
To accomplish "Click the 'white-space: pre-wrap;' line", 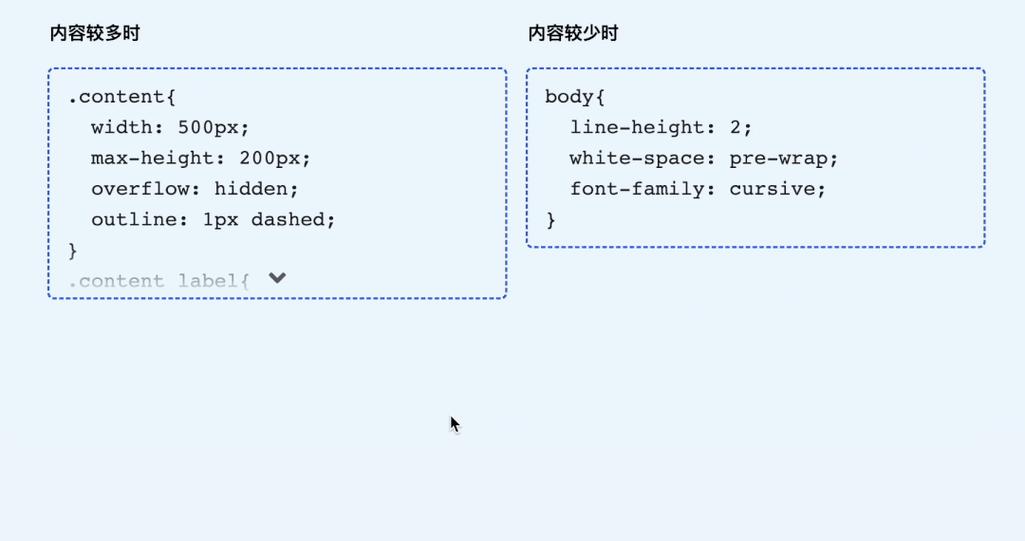I will (x=703, y=158).
